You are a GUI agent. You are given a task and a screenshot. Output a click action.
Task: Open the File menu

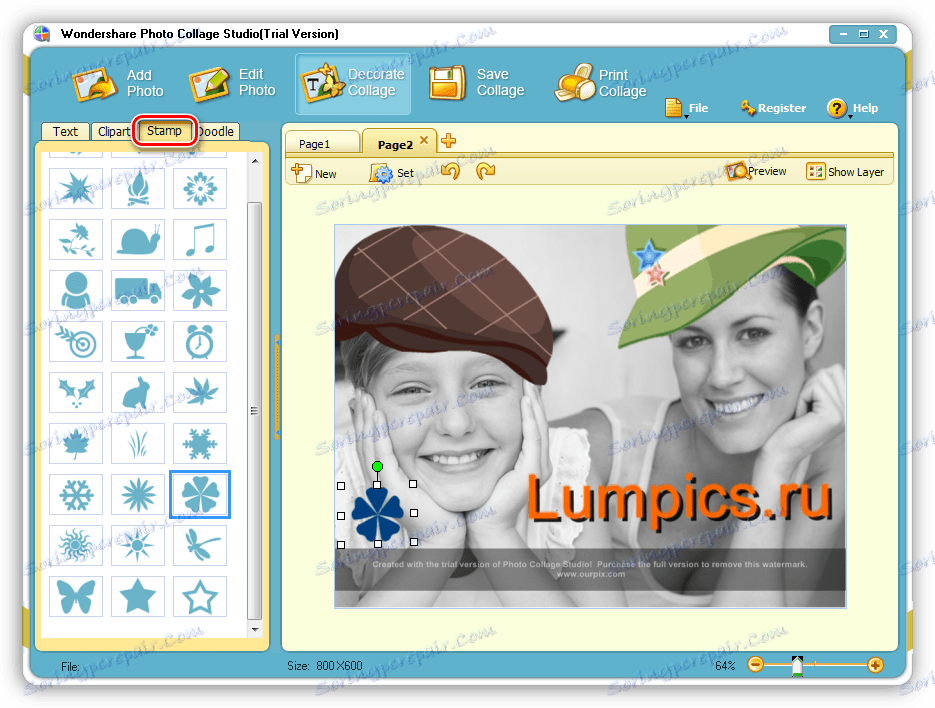tap(686, 108)
